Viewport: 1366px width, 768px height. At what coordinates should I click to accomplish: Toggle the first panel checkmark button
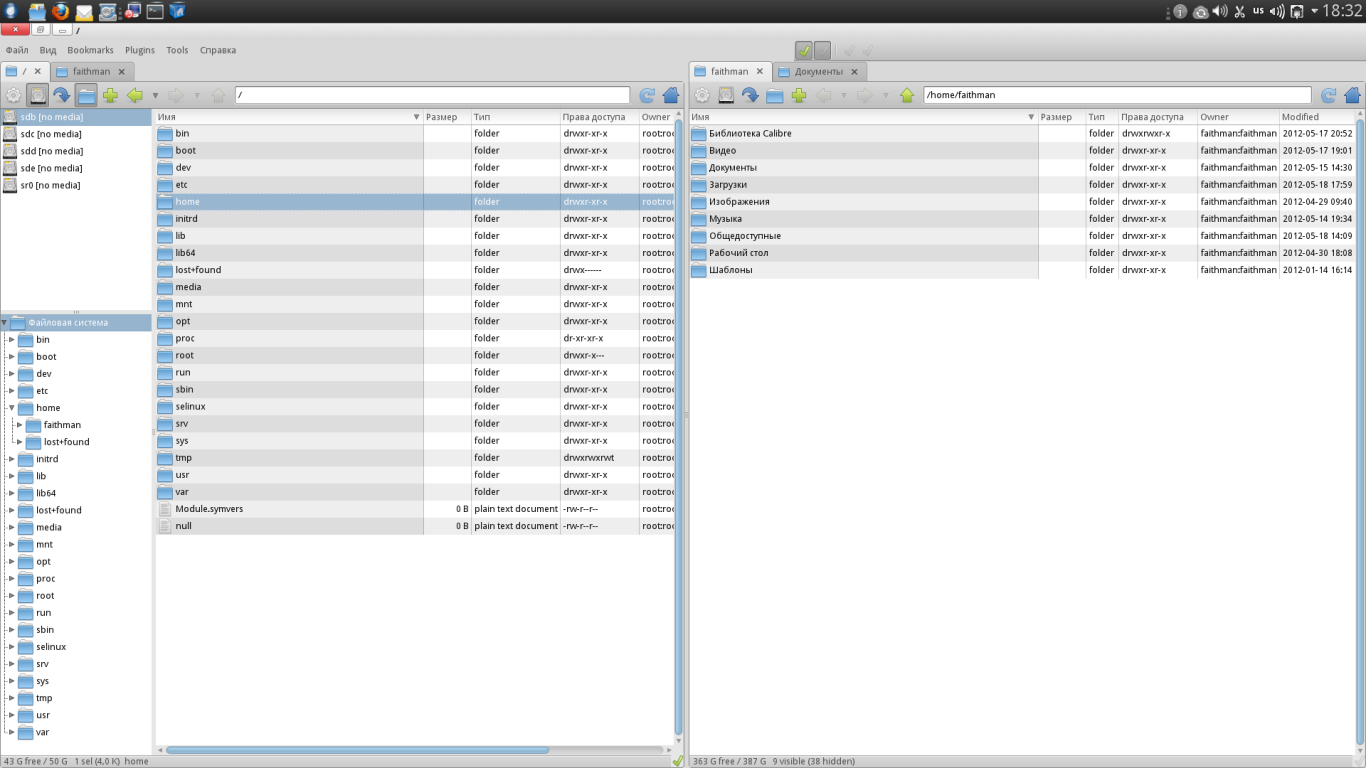(x=804, y=50)
